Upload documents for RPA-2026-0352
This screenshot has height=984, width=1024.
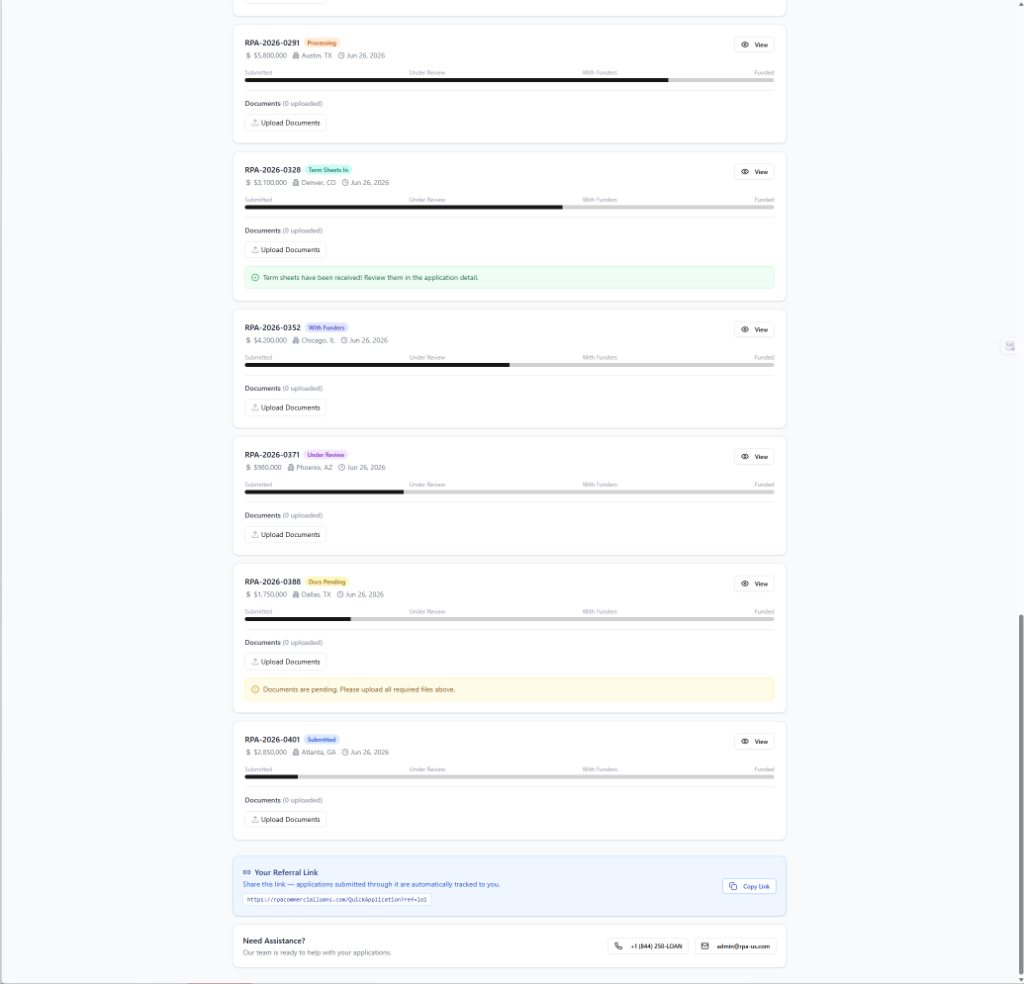(x=285, y=407)
